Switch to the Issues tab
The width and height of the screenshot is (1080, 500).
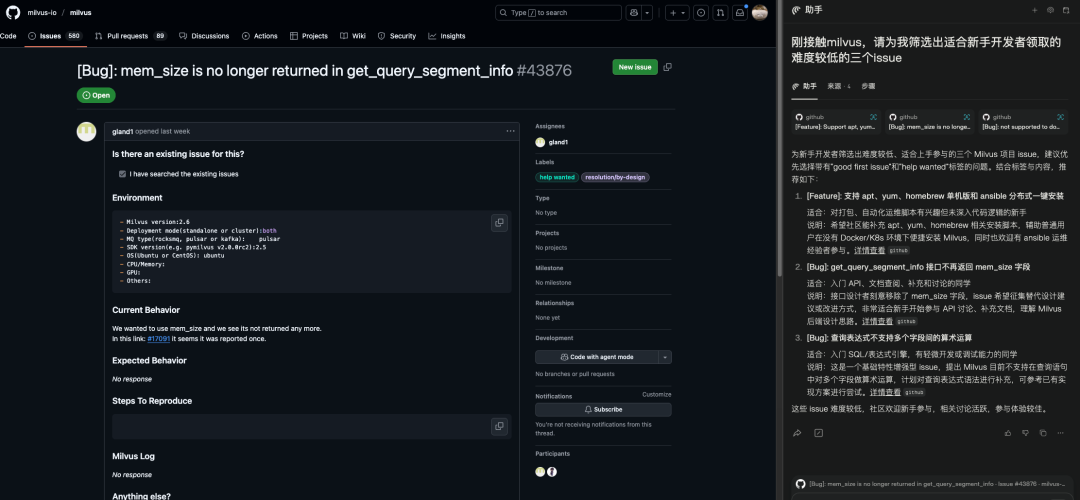pyautogui.click(x=54, y=36)
